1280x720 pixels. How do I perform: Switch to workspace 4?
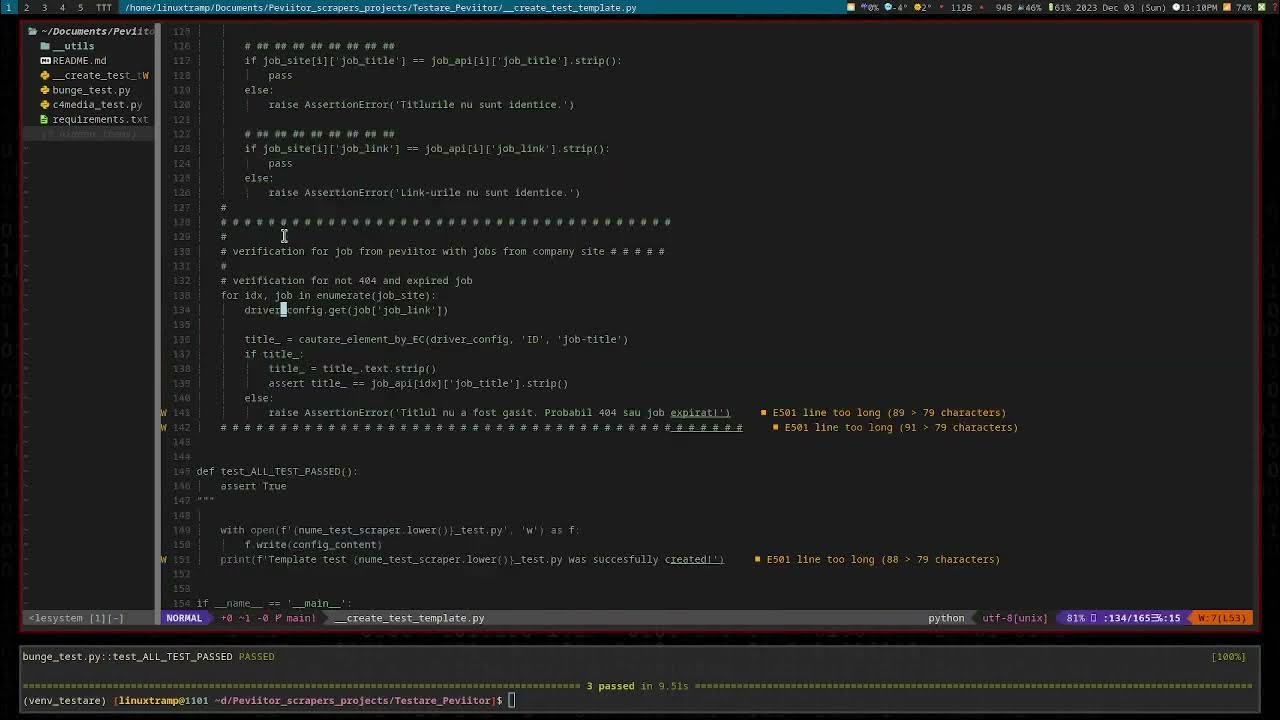(62, 7)
